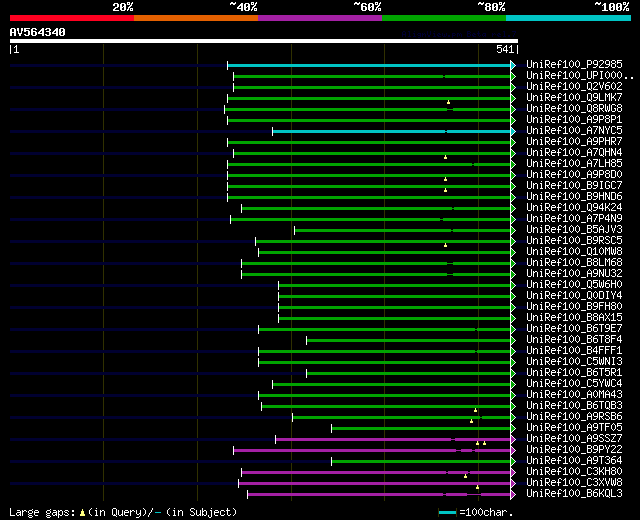This screenshot has width=640, height=520.
Task: Click the UniRef100_A9NU32 label
Action: tap(574, 273)
